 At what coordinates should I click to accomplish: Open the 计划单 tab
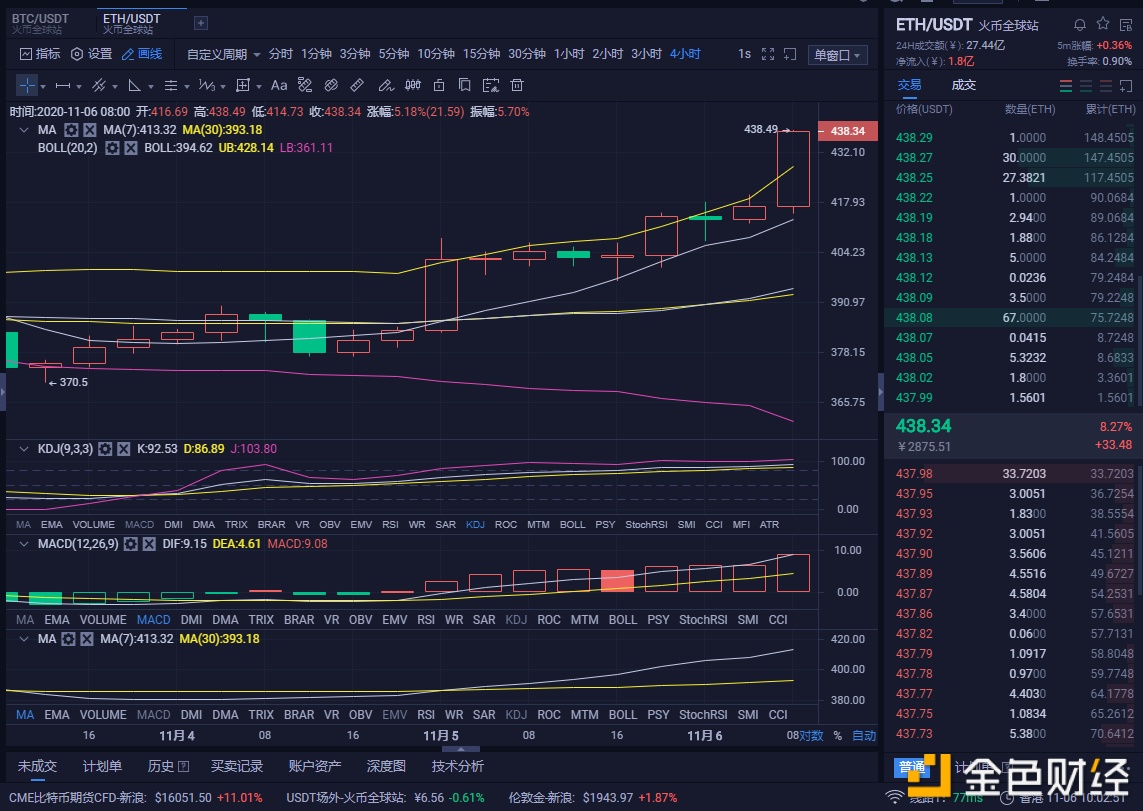(x=102, y=766)
